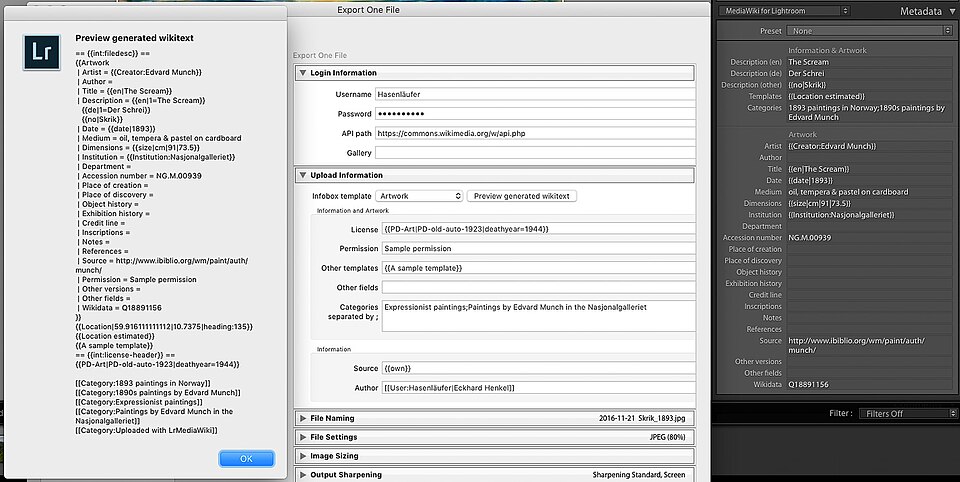Image resolution: width=960 pixels, height=482 pixels.
Task: Click Wikidata field Q18891156 in Metadata
Action: [870, 385]
